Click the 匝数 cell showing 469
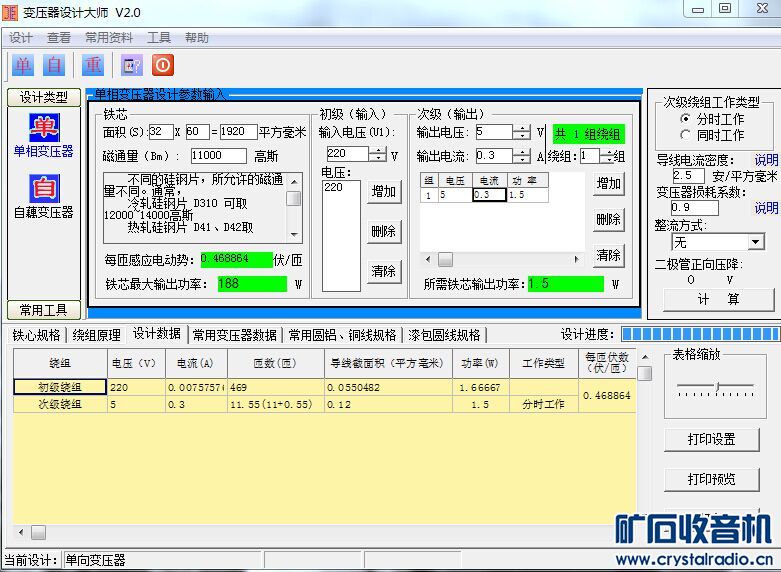This screenshot has height=572, width=781. coord(276,387)
